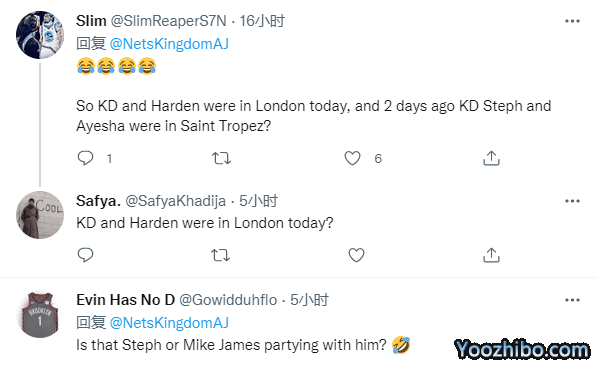The height and width of the screenshot is (365, 597).
Task: Share Safya's tweet using the share icon
Action: click(491, 255)
